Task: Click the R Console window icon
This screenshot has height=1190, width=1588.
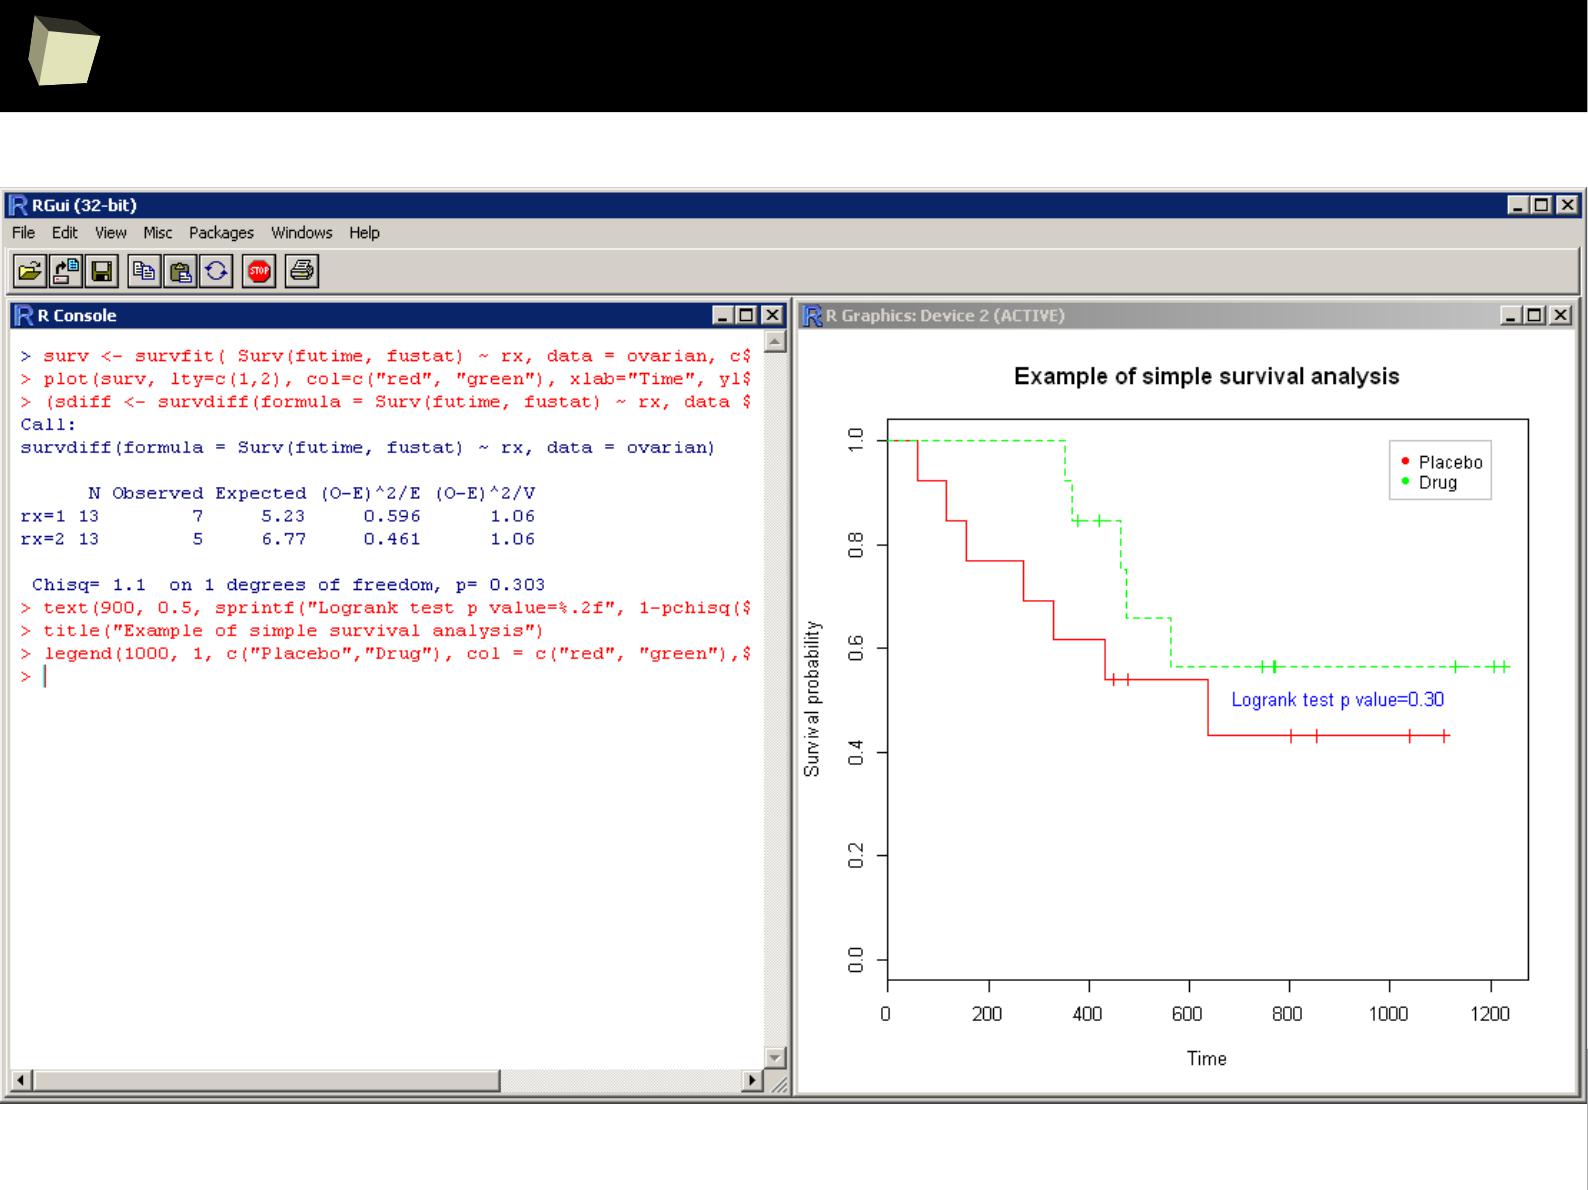Action: [x=24, y=315]
